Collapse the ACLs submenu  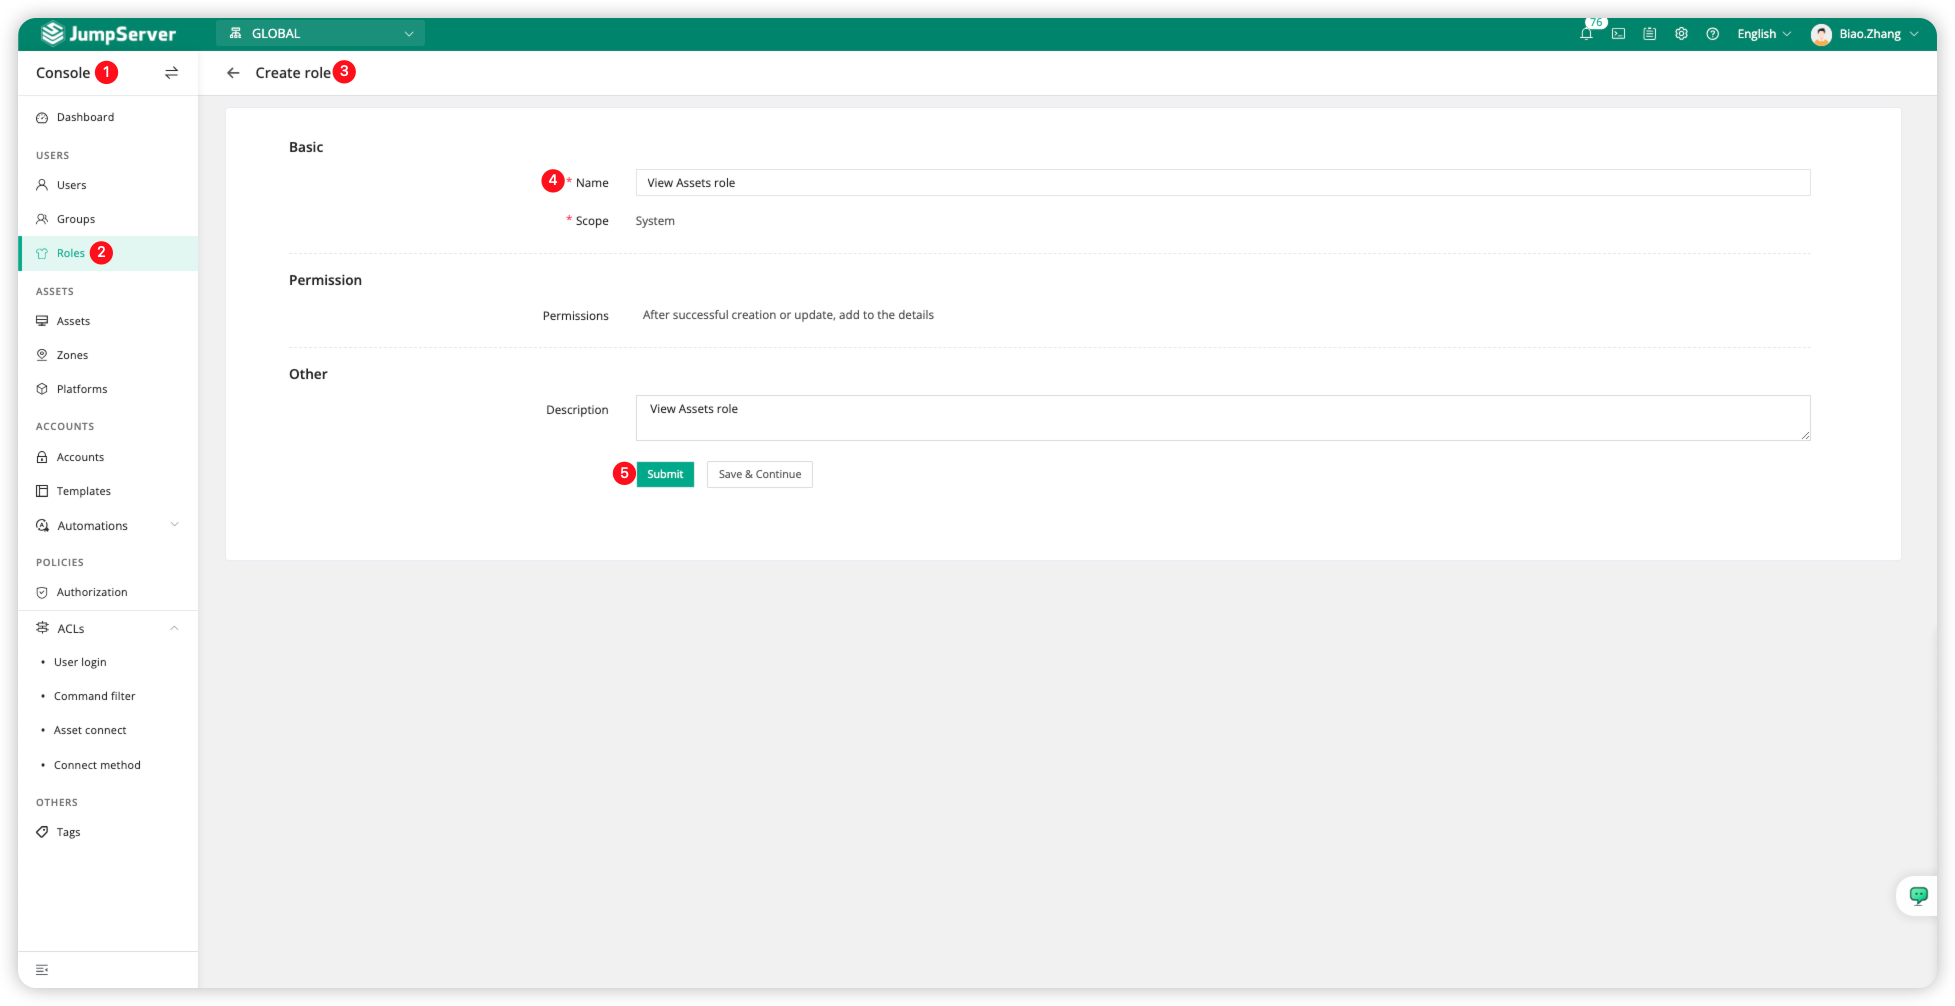coord(108,628)
